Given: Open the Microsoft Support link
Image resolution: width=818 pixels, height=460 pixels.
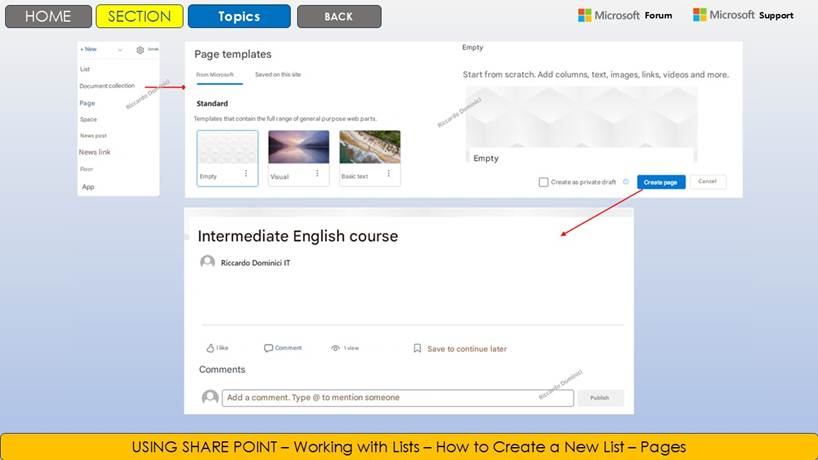Looking at the screenshot, I should point(743,15).
